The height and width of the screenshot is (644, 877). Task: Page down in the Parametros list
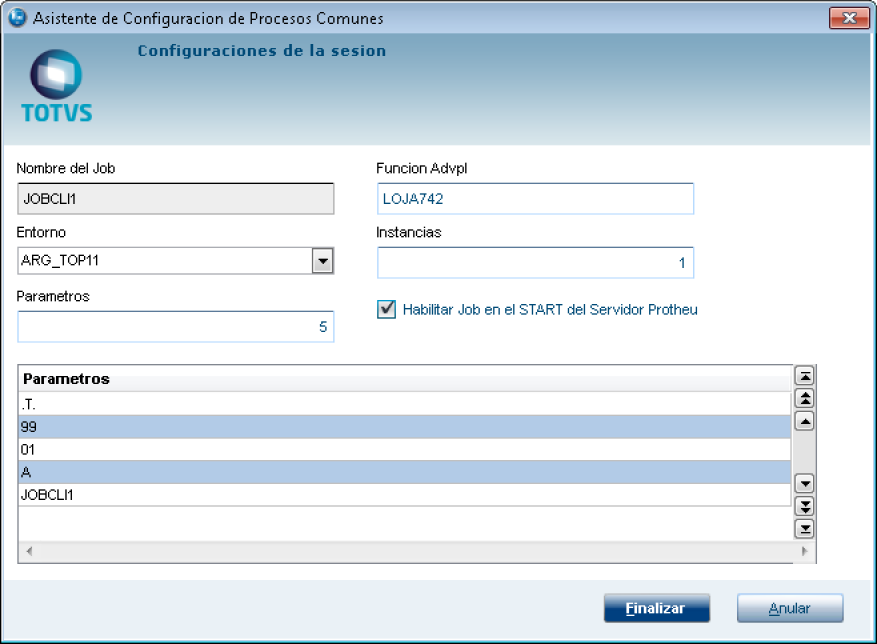pos(803,506)
